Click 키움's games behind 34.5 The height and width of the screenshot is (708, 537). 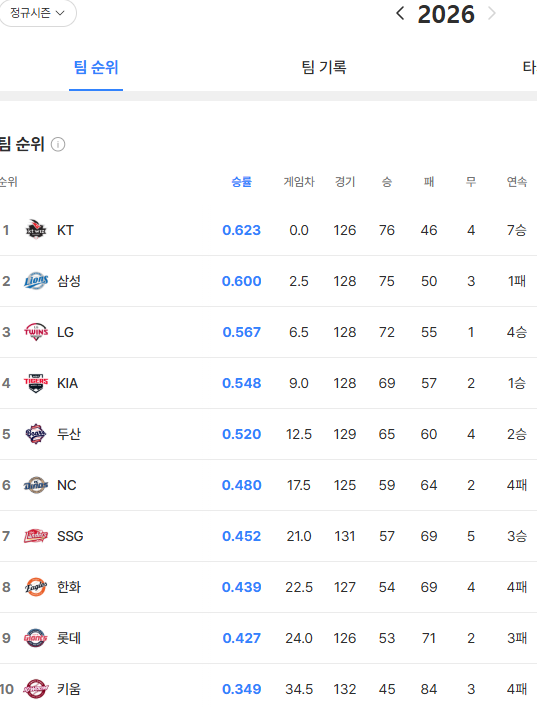(299, 689)
